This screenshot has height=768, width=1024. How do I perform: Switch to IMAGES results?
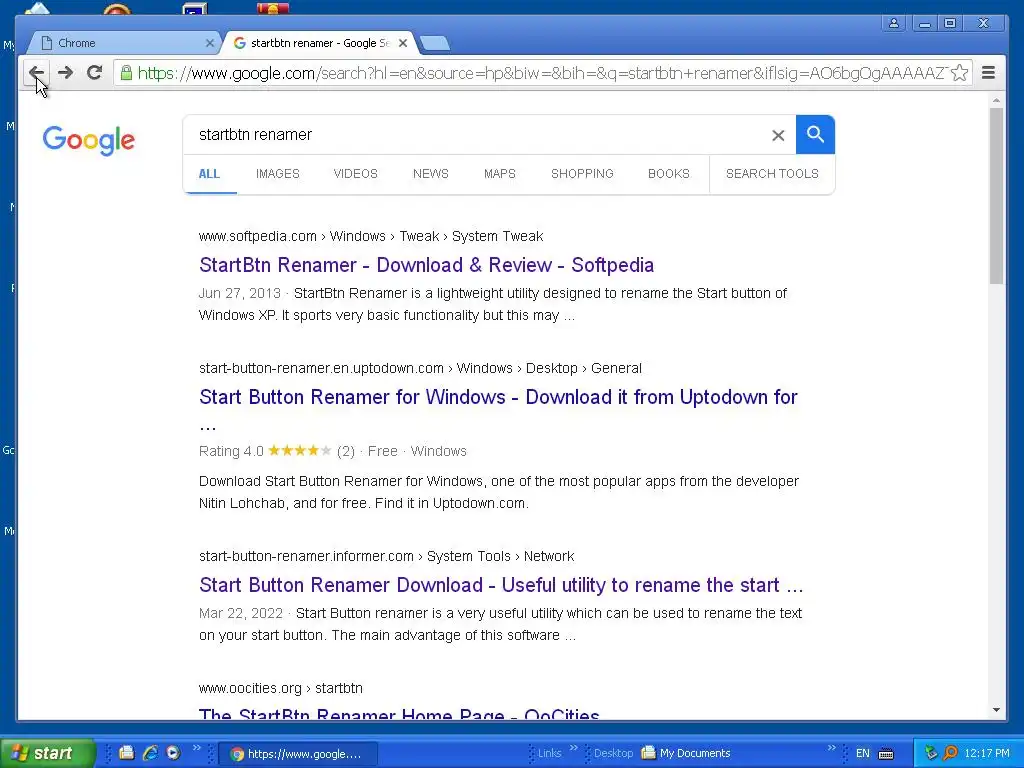[x=278, y=174]
